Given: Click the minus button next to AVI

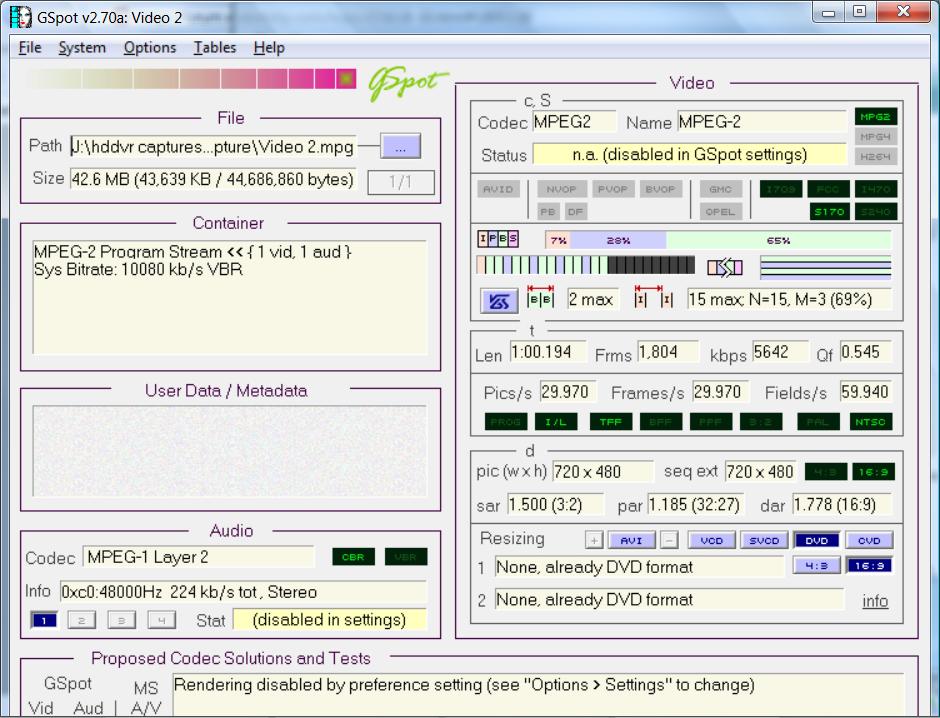Looking at the screenshot, I should click(x=668, y=540).
